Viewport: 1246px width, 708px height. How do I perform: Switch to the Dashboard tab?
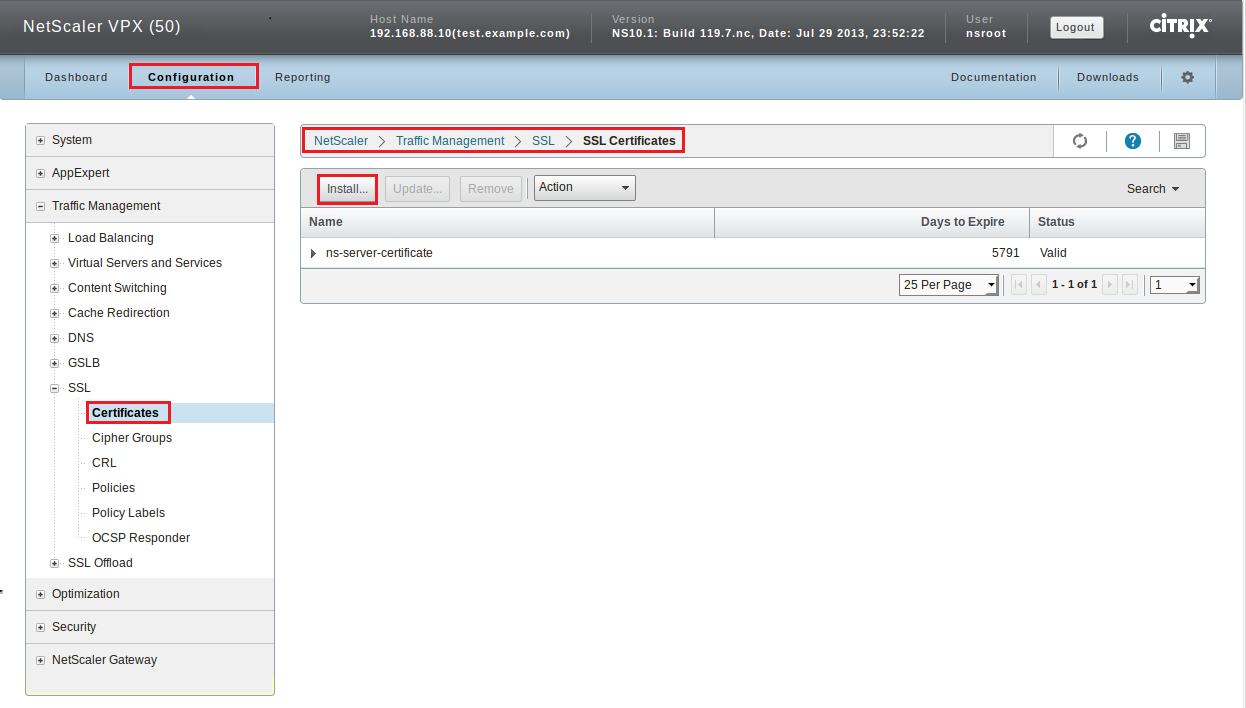(76, 77)
